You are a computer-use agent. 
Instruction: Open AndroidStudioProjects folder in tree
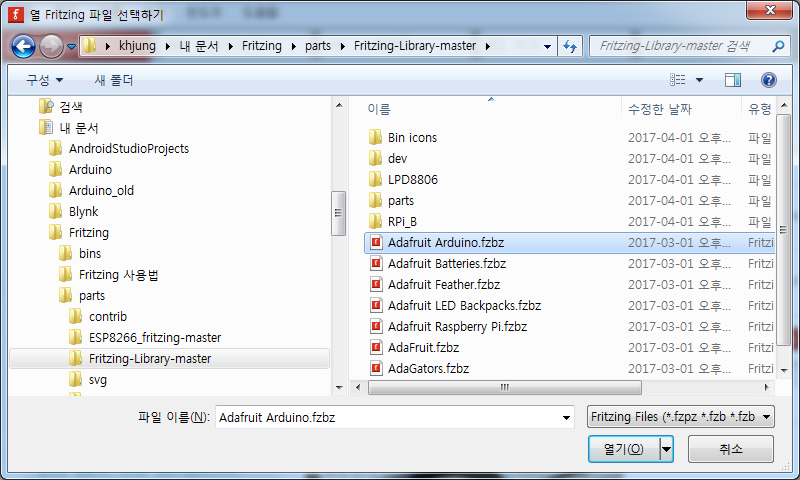(x=129, y=148)
